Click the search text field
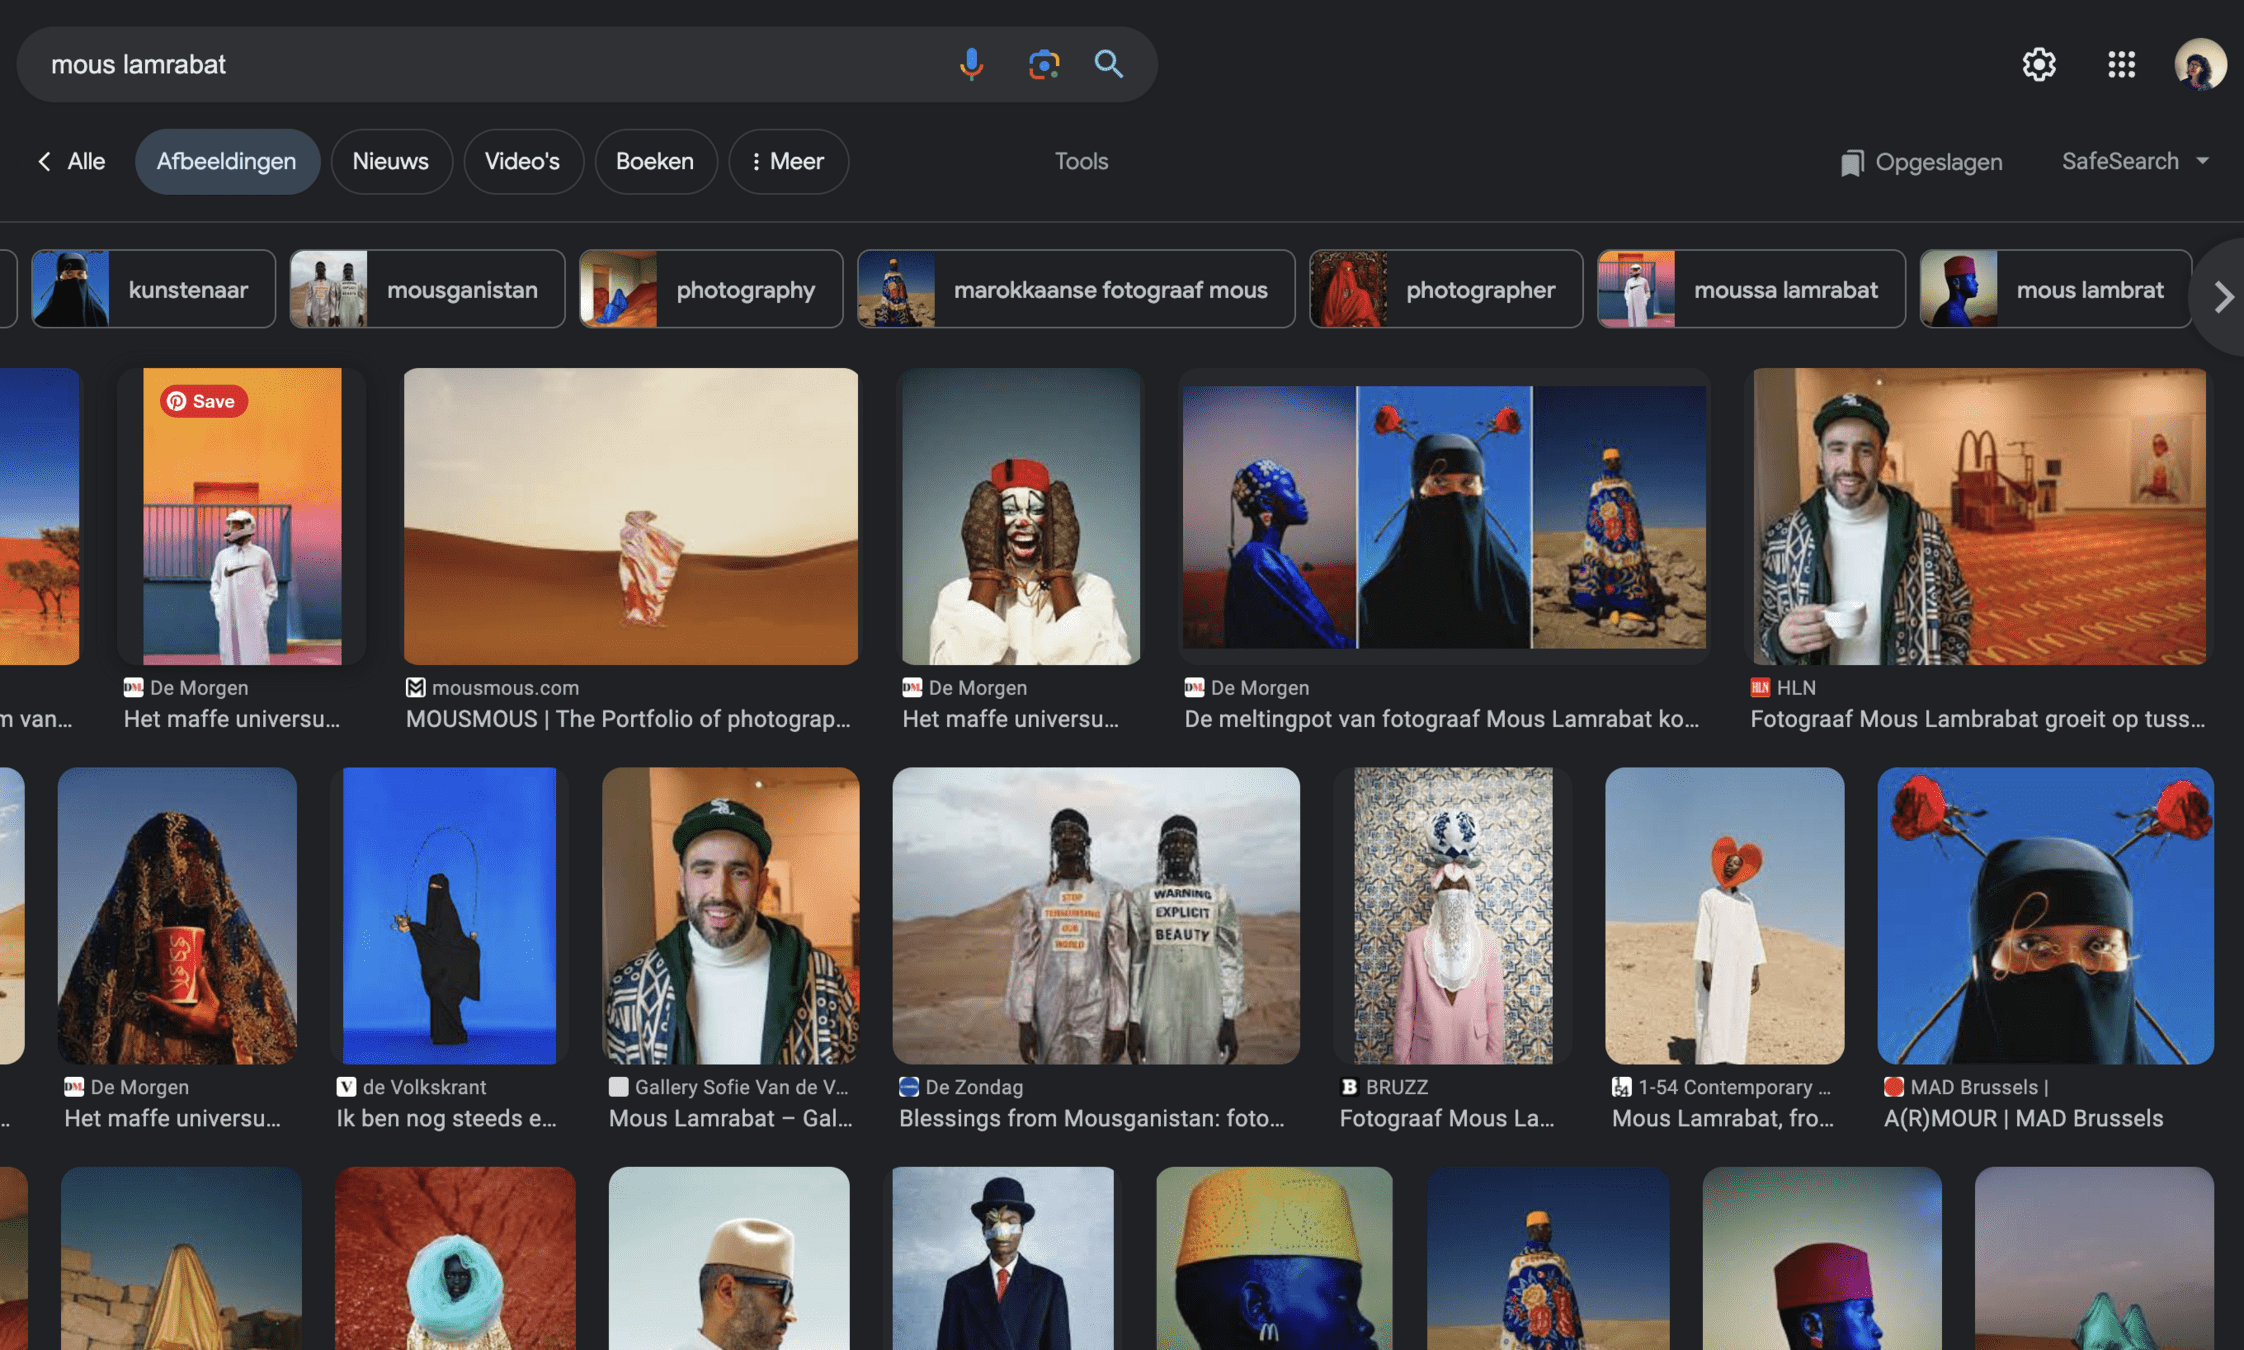2244x1350 pixels. (480, 64)
